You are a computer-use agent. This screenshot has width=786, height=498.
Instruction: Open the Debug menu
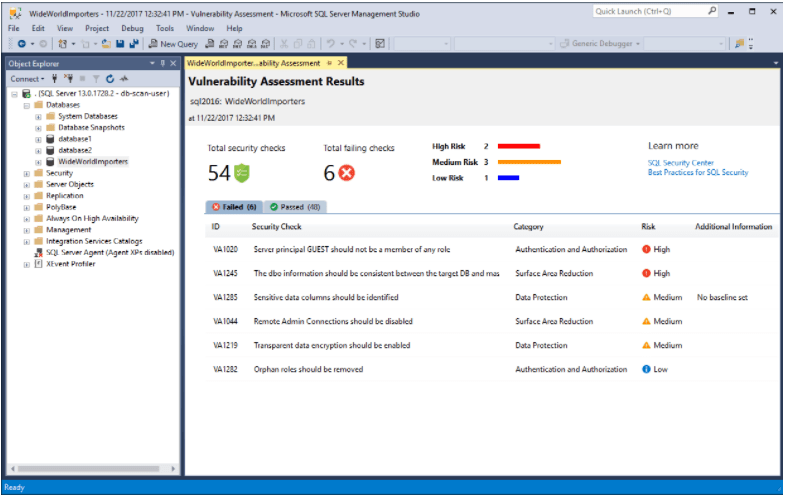click(132, 28)
